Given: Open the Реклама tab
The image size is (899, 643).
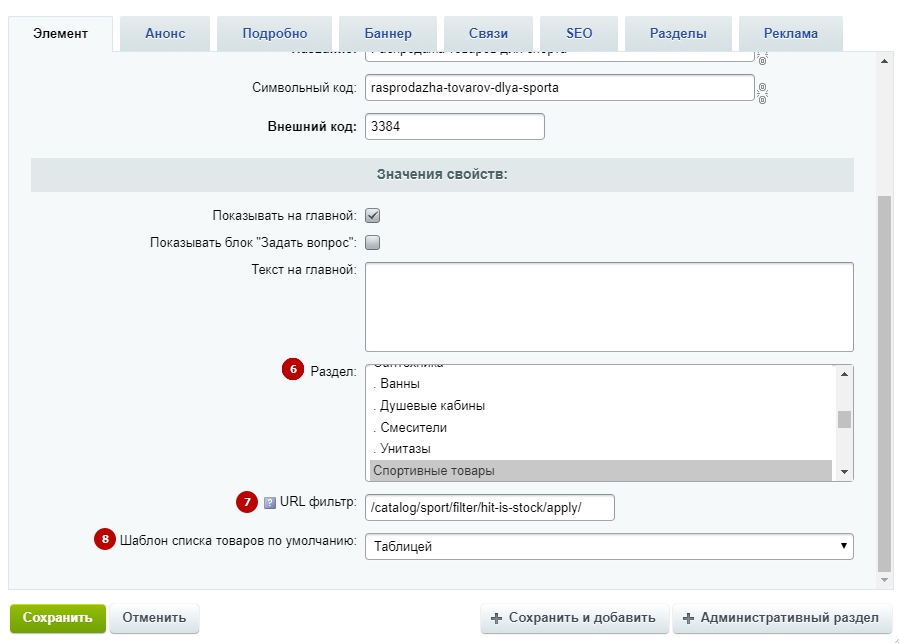Looking at the screenshot, I should [x=791, y=33].
